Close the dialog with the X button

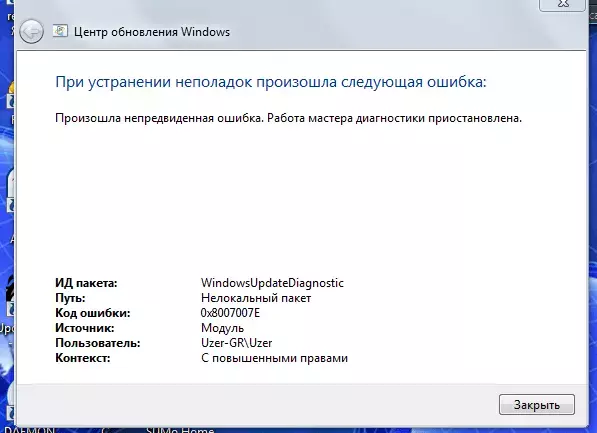pos(562,5)
